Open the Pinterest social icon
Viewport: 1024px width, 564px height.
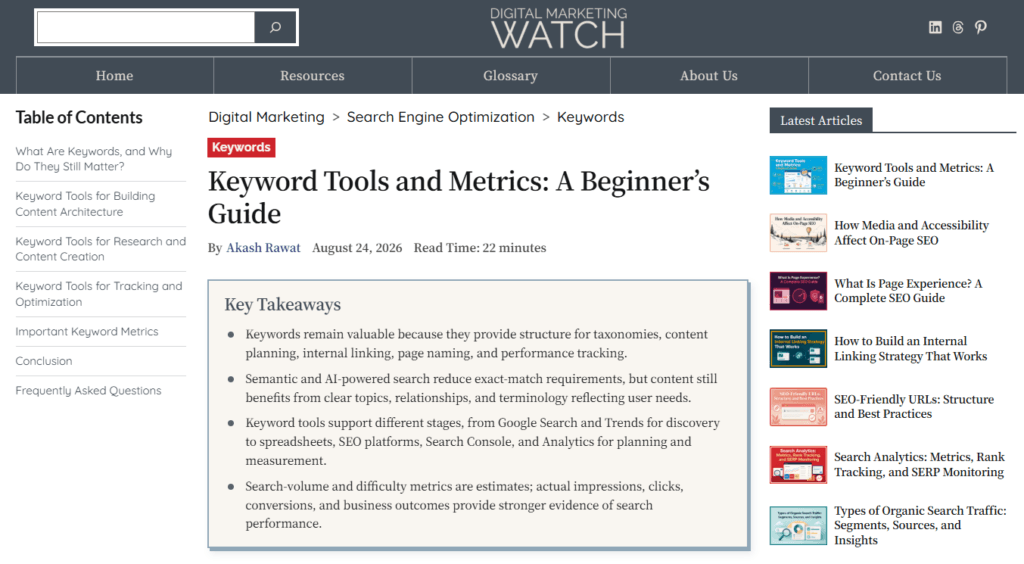[980, 27]
